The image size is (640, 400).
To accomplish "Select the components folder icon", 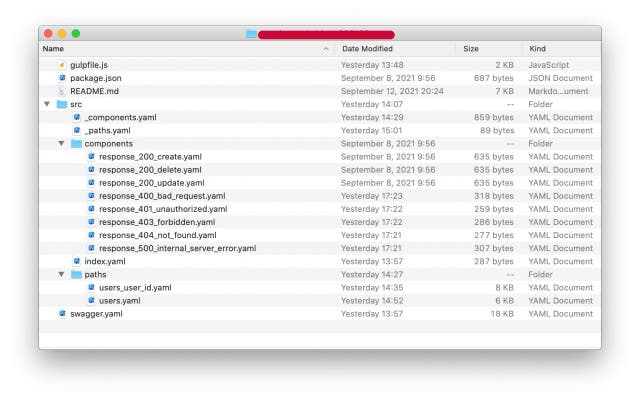I will (76, 143).
